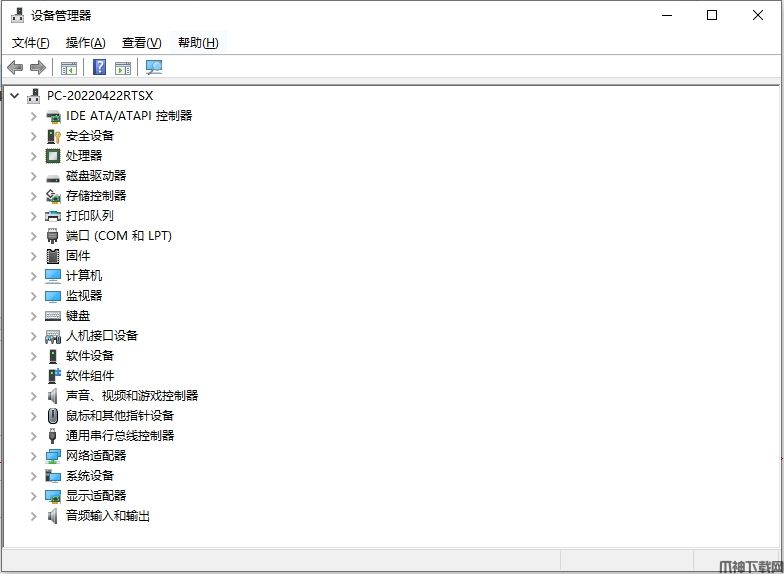This screenshot has width=784, height=574.
Task: Expand the 处理器 category arrow
Action: [34, 156]
